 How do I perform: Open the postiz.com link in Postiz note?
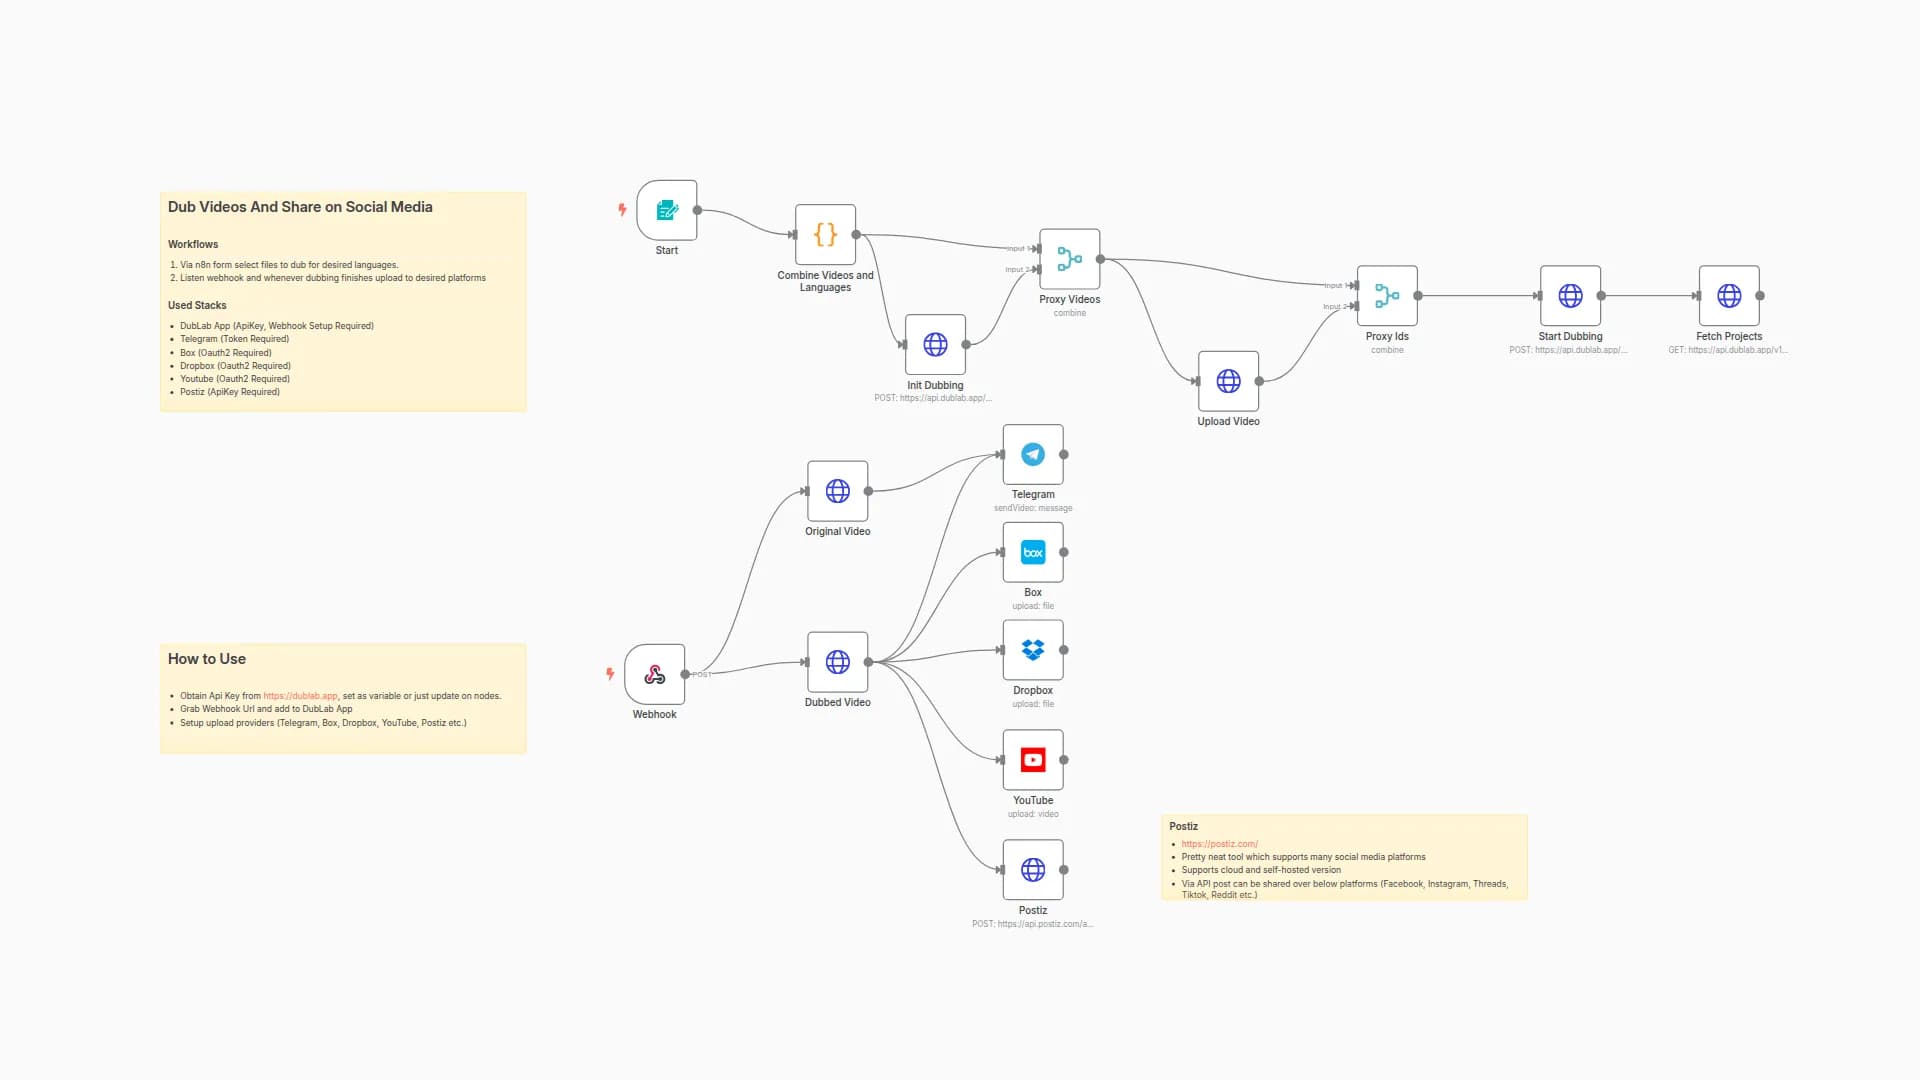point(1219,844)
